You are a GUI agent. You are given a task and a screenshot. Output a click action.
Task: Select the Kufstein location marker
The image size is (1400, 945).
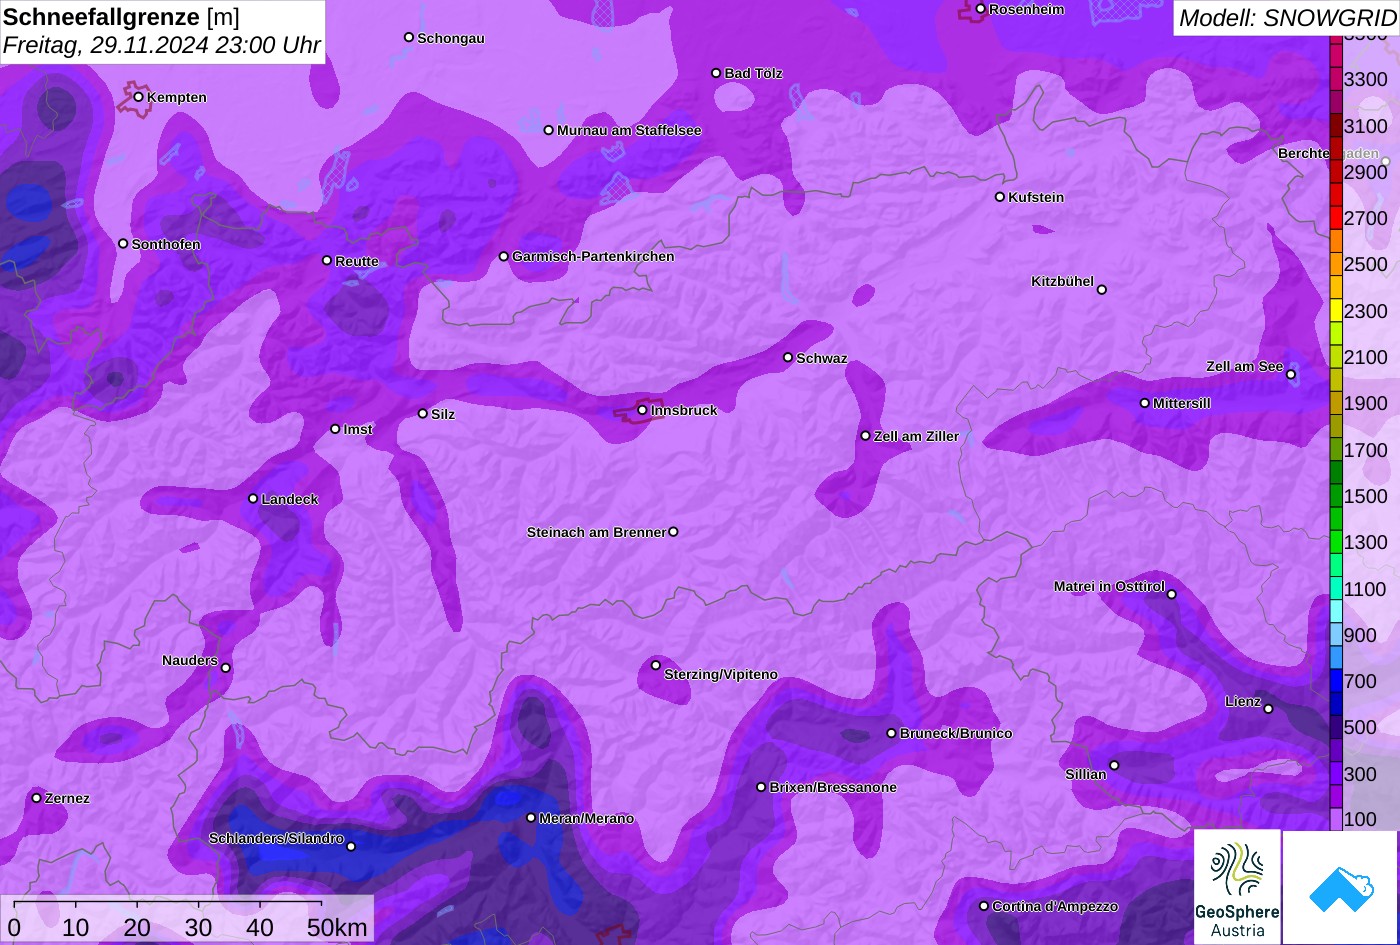click(999, 197)
